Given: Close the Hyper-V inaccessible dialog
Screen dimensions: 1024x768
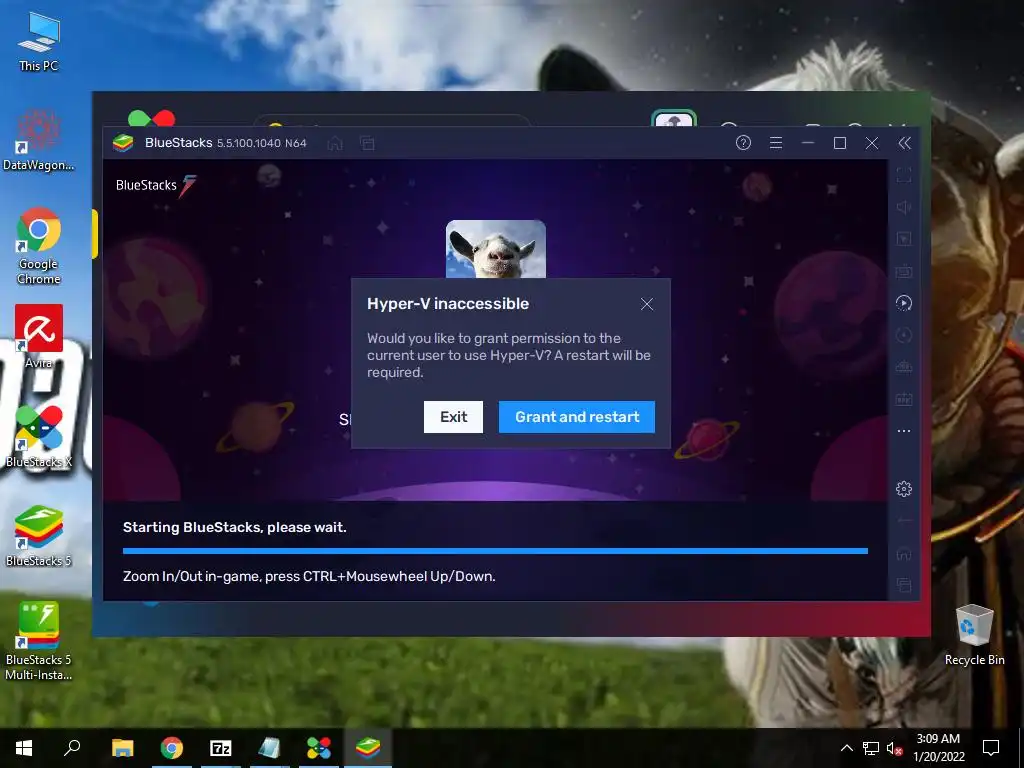Looking at the screenshot, I should [647, 304].
